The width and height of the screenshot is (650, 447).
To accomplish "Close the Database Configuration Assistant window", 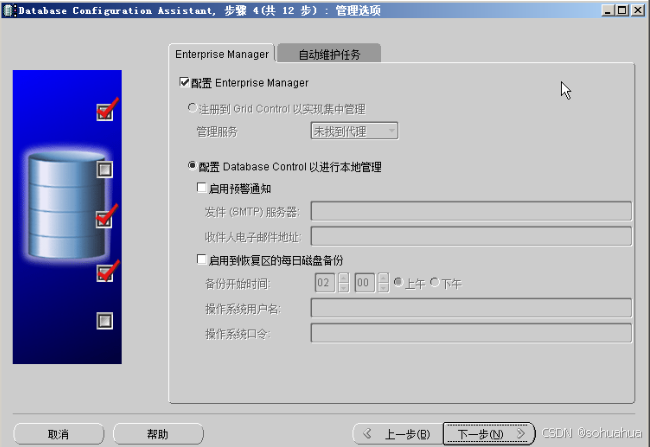I will pos(638,10).
